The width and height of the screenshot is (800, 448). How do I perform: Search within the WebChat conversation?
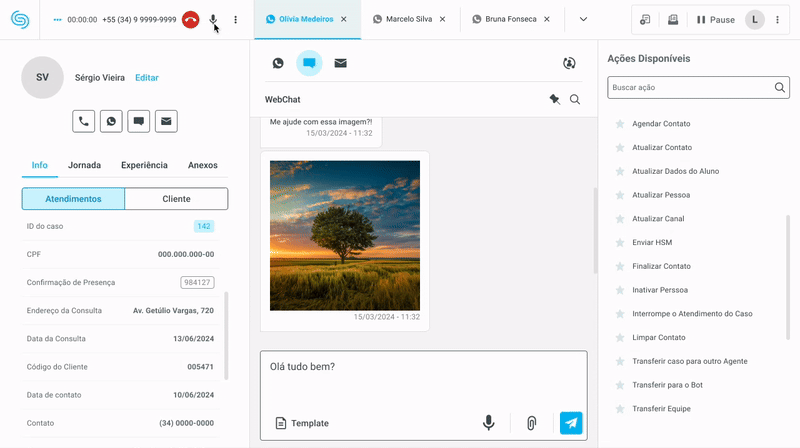click(x=575, y=100)
